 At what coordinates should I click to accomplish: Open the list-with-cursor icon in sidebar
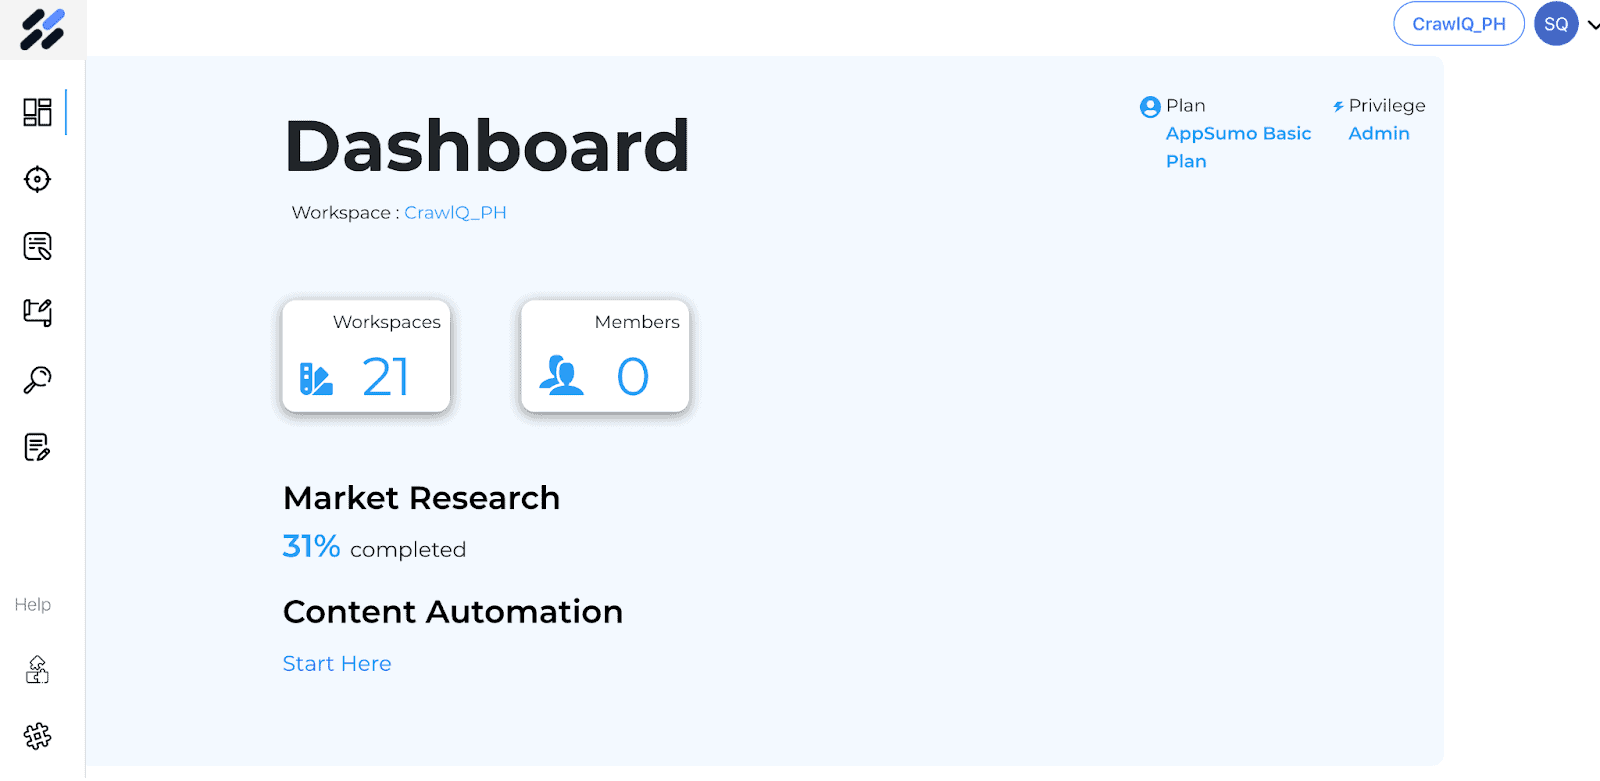[x=37, y=246]
